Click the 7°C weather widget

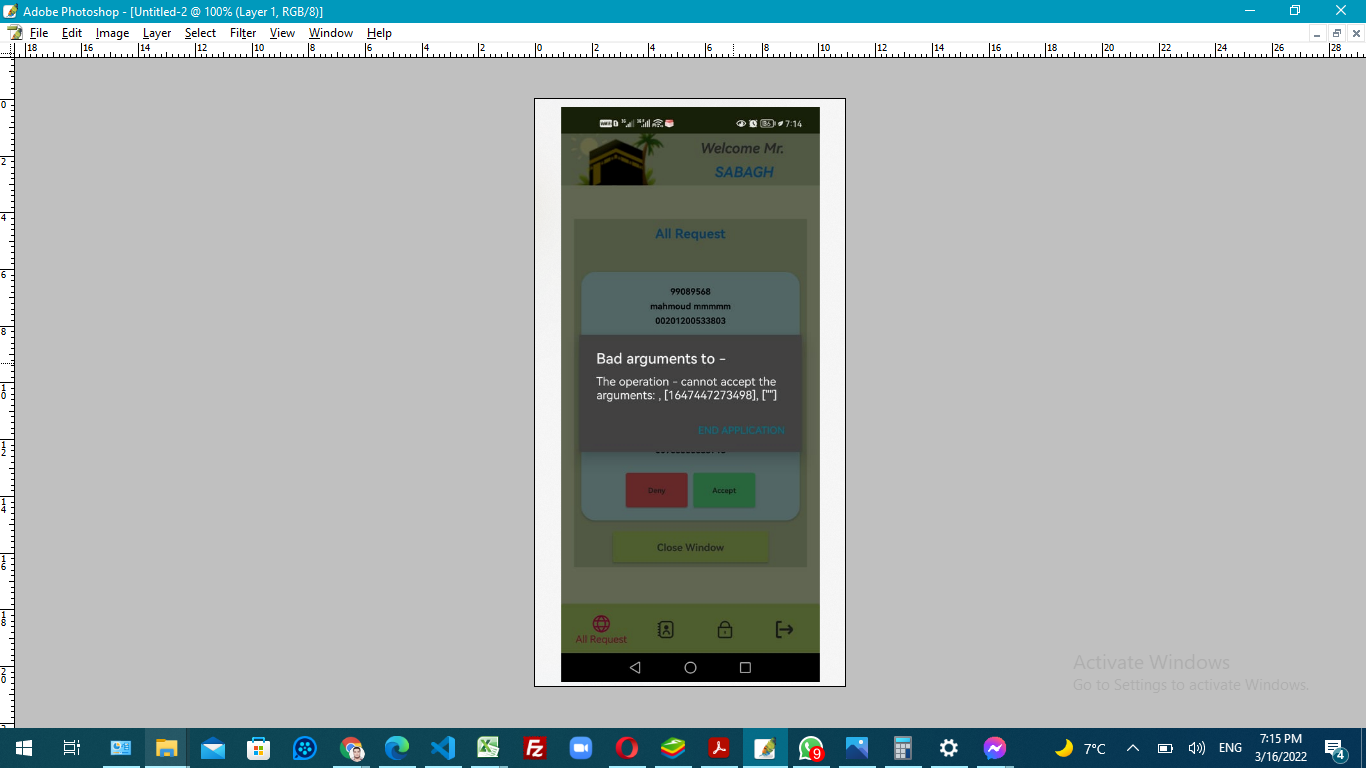tap(1081, 748)
